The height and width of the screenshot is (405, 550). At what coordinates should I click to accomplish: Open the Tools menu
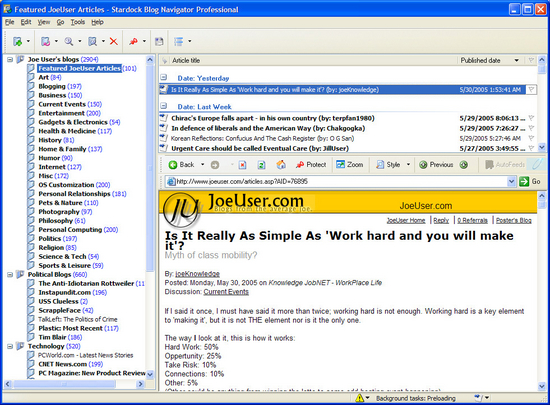[x=78, y=22]
